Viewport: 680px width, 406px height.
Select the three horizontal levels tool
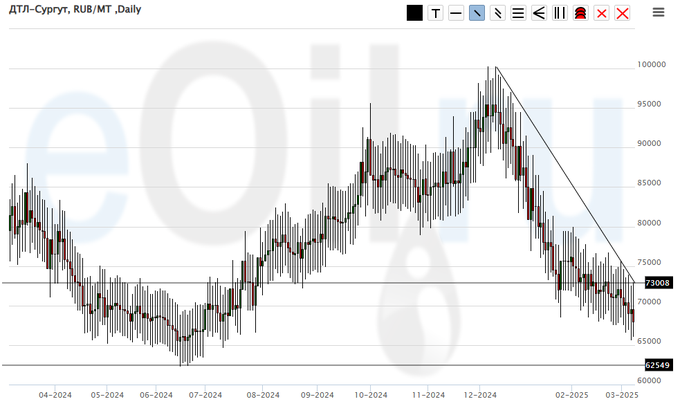pyautogui.click(x=518, y=13)
